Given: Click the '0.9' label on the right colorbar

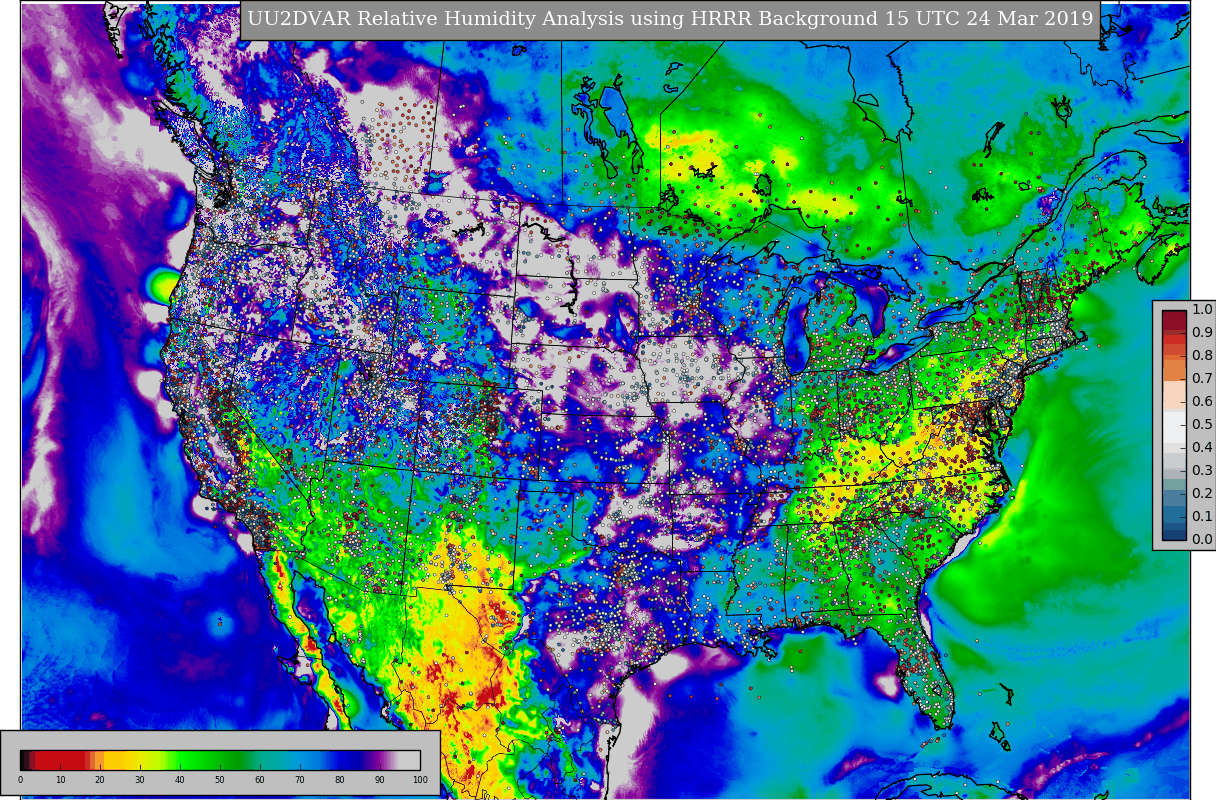Looking at the screenshot, I should (1202, 333).
